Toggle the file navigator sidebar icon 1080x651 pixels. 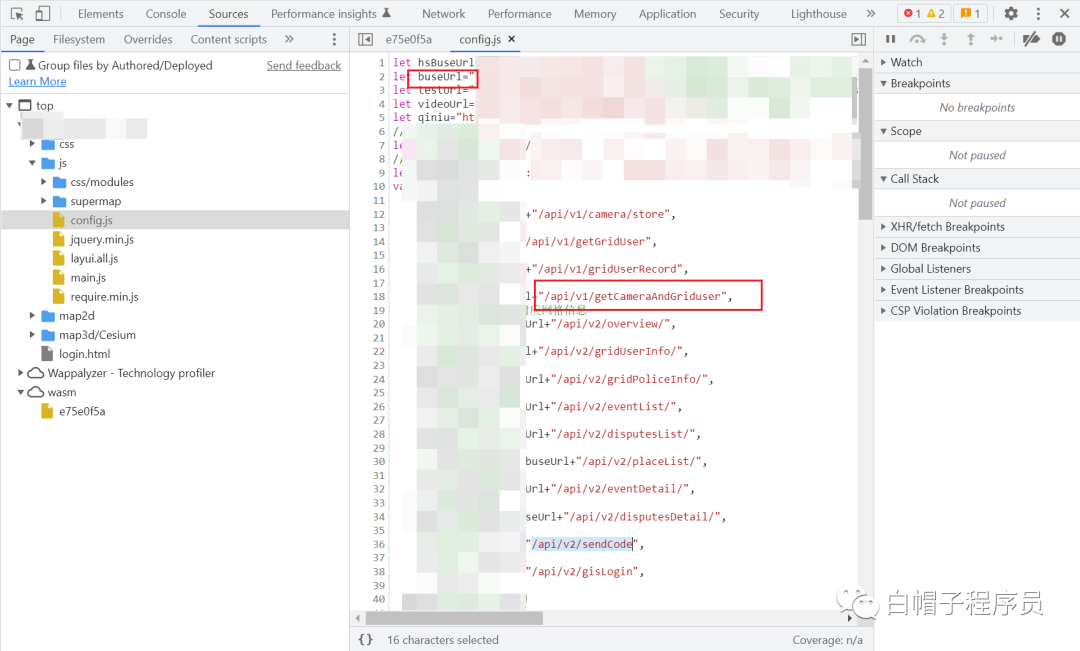[366, 39]
